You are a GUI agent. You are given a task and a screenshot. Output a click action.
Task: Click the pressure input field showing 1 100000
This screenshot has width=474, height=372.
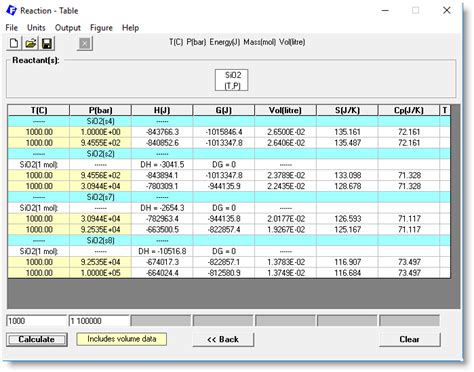[x=99, y=321]
